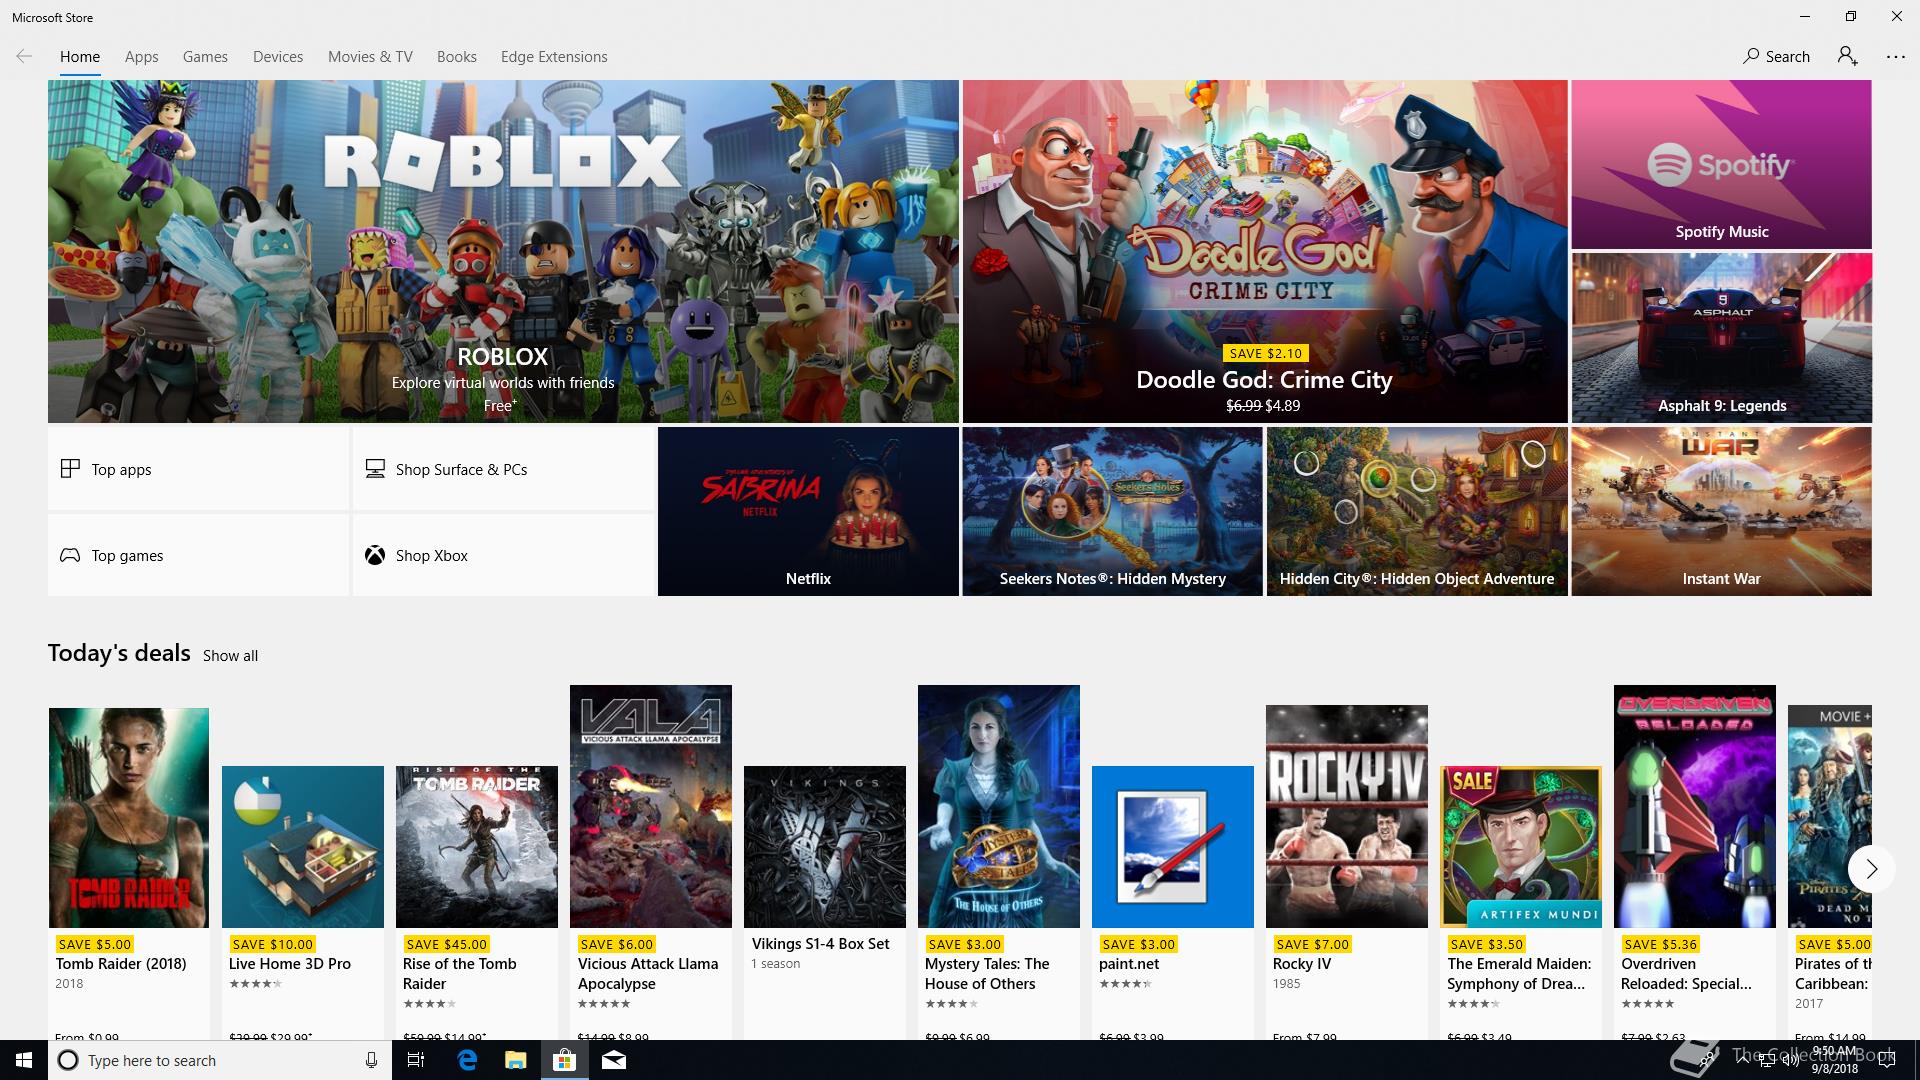Select the Microsoft Store taskbar icon
Viewport: 1920px width, 1080px height.
coord(564,1060)
